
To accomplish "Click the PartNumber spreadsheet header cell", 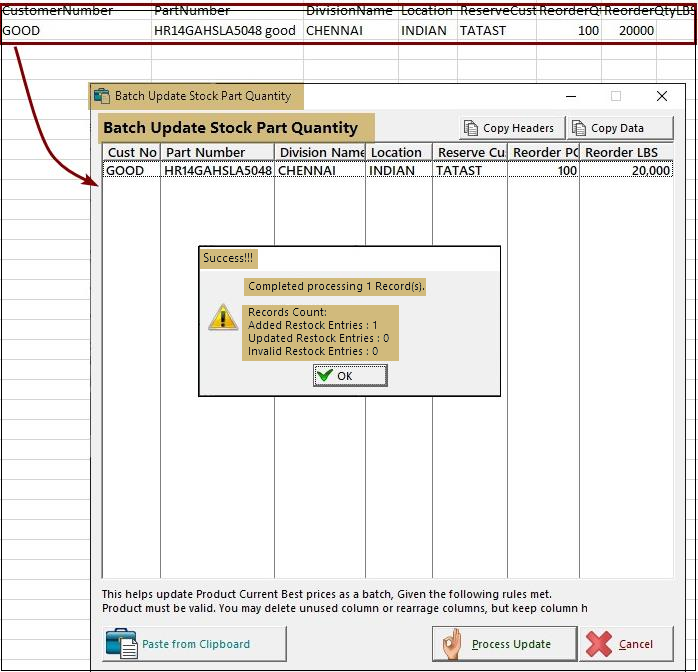I will (x=227, y=11).
